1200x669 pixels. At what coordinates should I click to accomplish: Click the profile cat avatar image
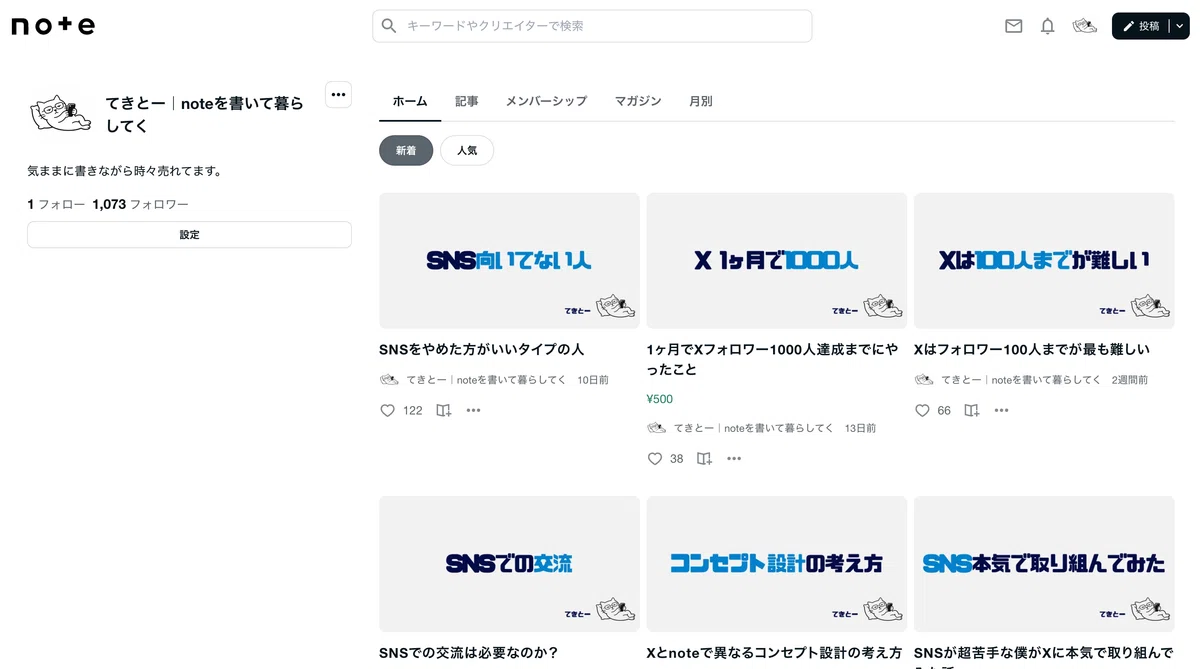point(61,112)
